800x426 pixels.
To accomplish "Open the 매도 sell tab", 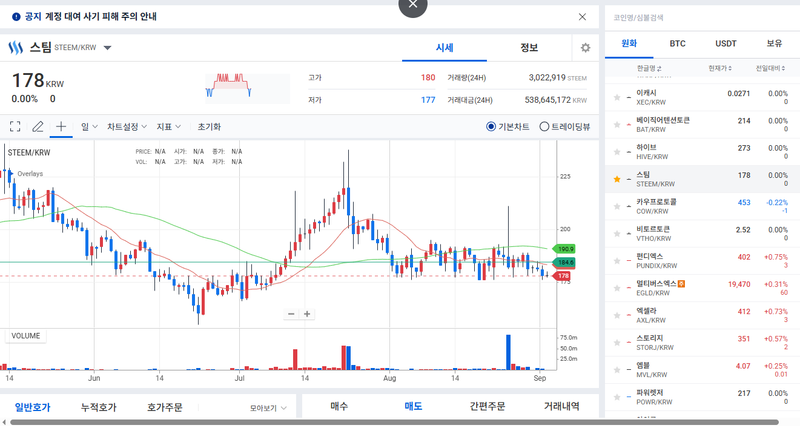I will 413,406.
